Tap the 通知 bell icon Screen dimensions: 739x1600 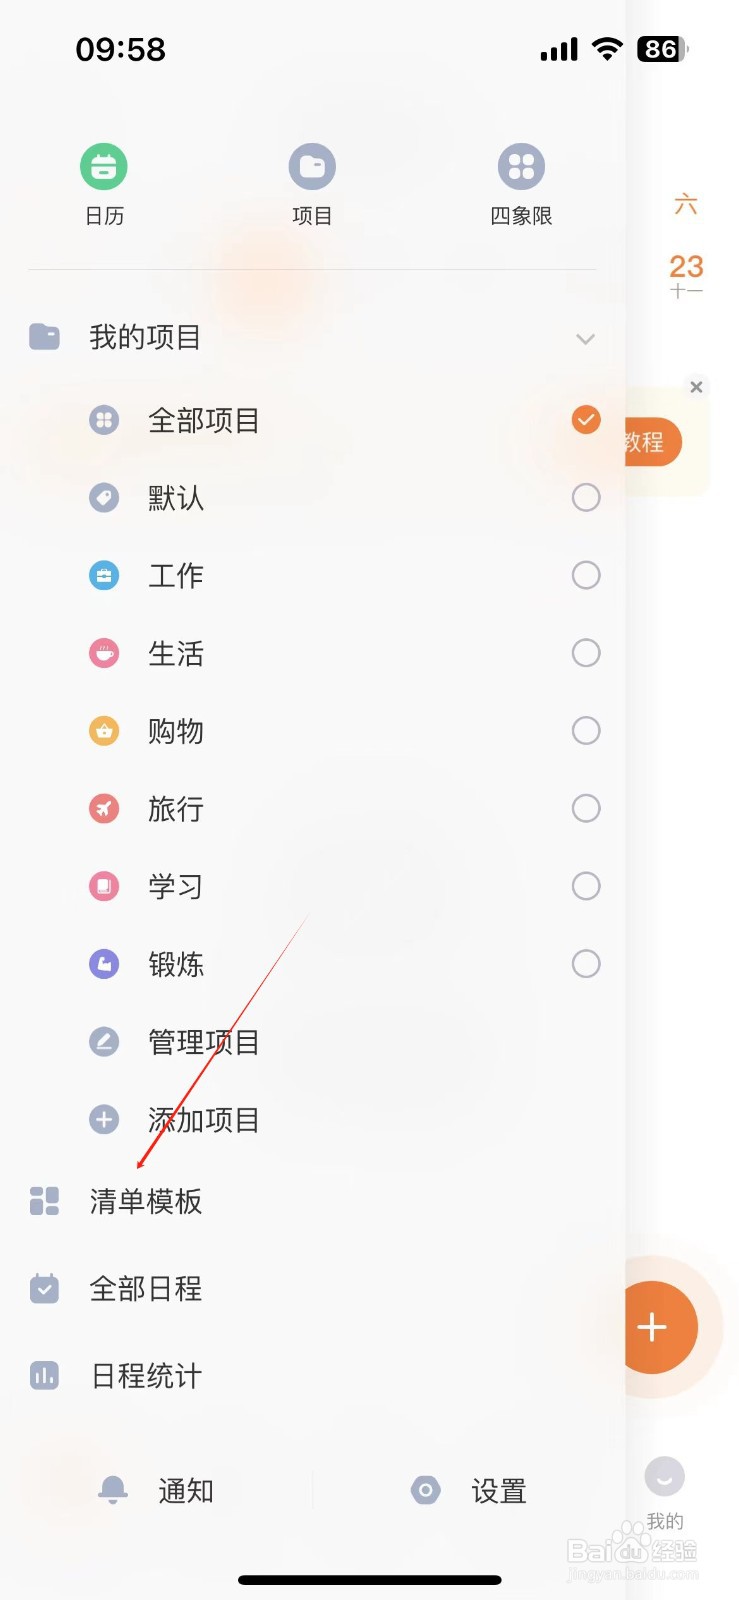[113, 1491]
